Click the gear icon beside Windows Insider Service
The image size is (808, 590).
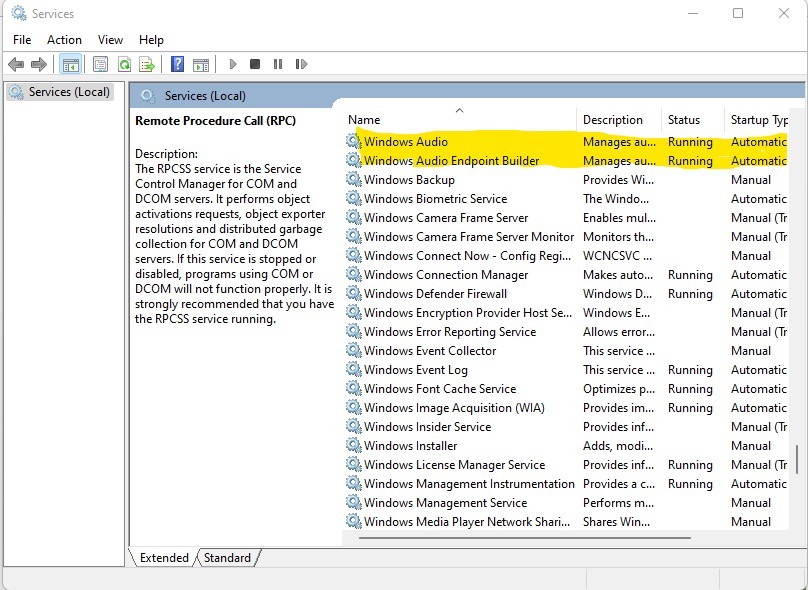[x=354, y=426]
